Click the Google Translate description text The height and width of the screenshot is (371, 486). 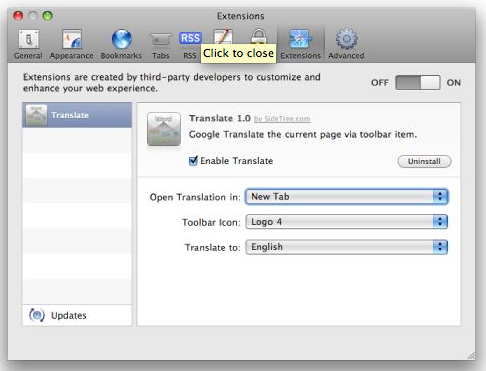[x=303, y=135]
